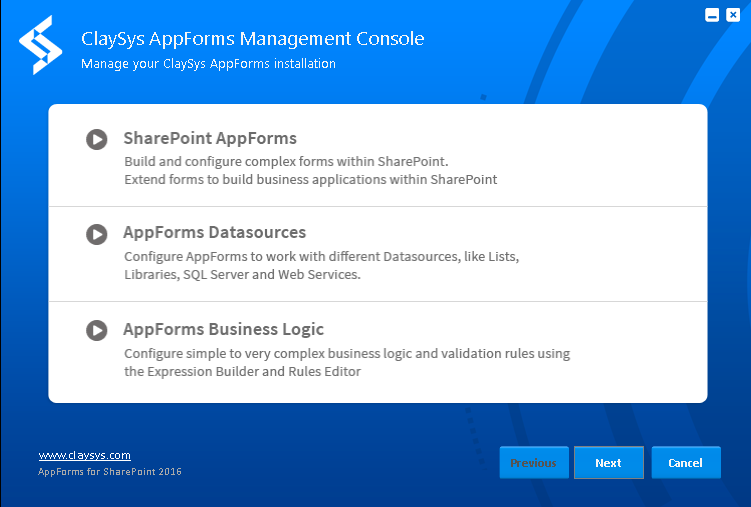Click the 'ClaySys AppForms Management Console' title
Screen dimensions: 751x507
click(253, 39)
